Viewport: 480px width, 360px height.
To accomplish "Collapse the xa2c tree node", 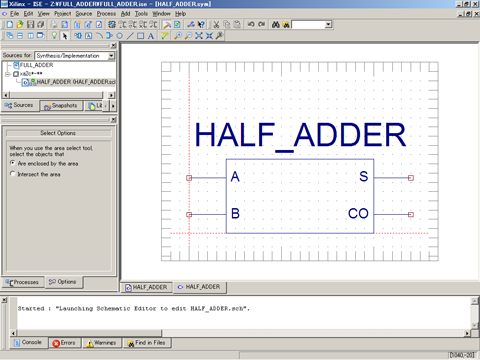I will 7,74.
